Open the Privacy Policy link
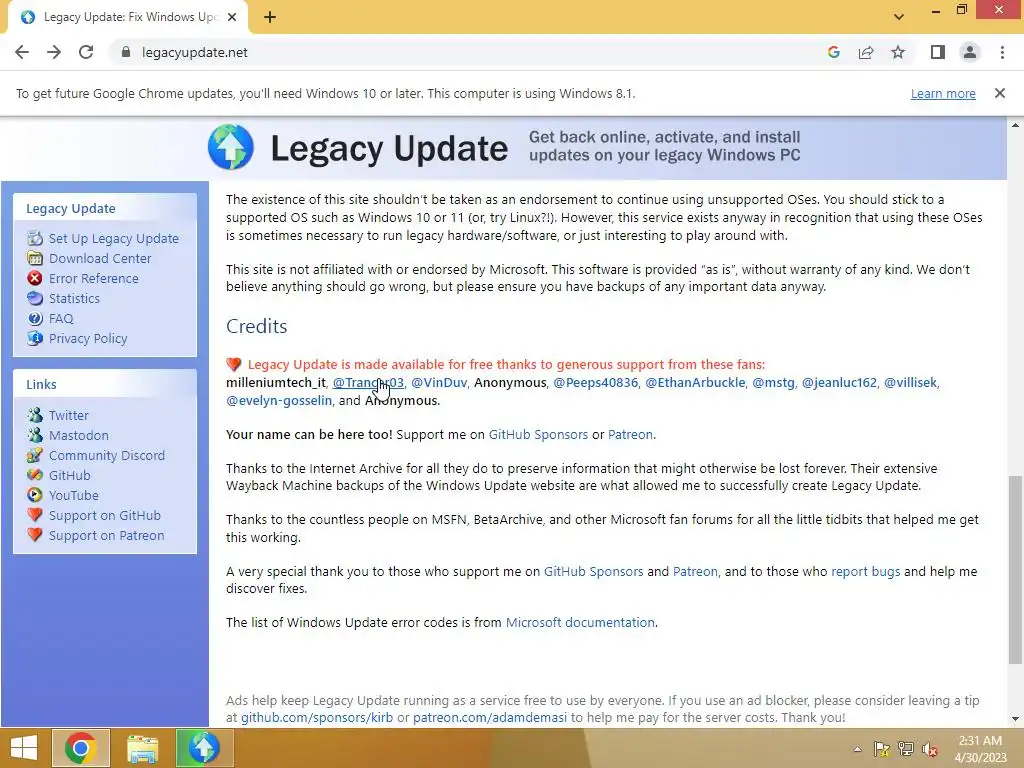Viewport: 1024px width, 768px height. click(x=88, y=338)
